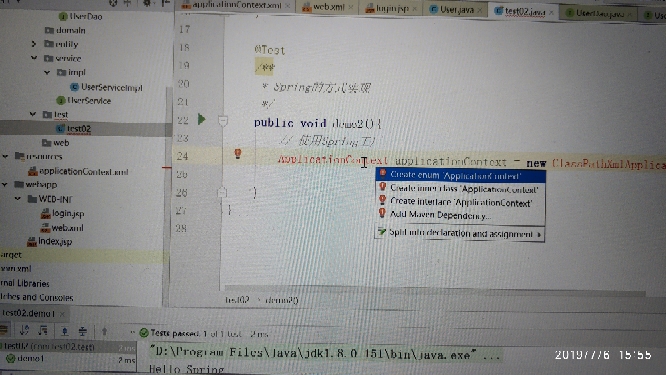Image resolution: width=666 pixels, height=375 pixels.
Task: Close the applicationContext.xml editor tab
Action: (288, 6)
